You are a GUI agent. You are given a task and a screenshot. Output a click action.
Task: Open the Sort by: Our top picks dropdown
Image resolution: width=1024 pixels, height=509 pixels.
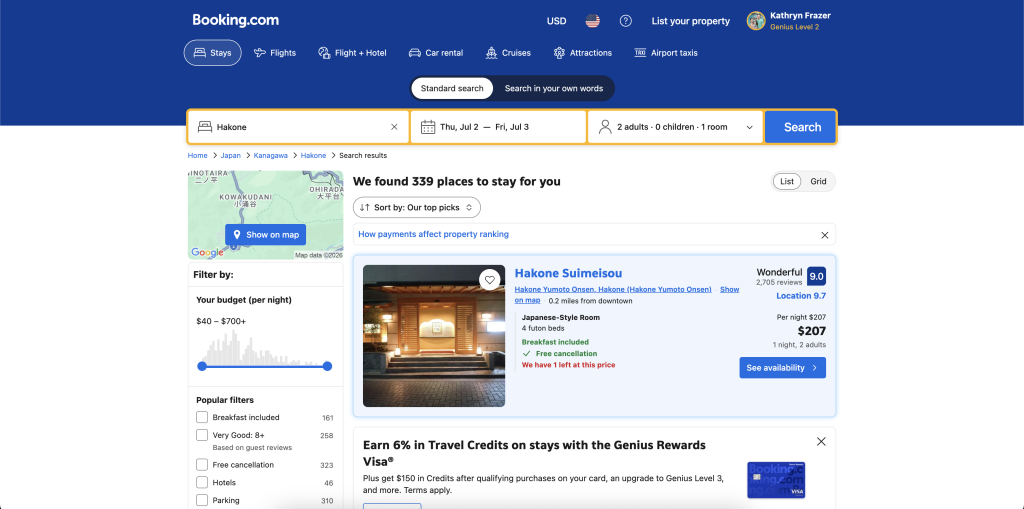pos(417,207)
